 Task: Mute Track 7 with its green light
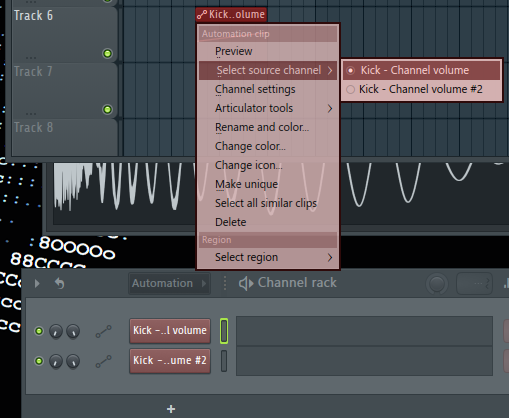107,109
